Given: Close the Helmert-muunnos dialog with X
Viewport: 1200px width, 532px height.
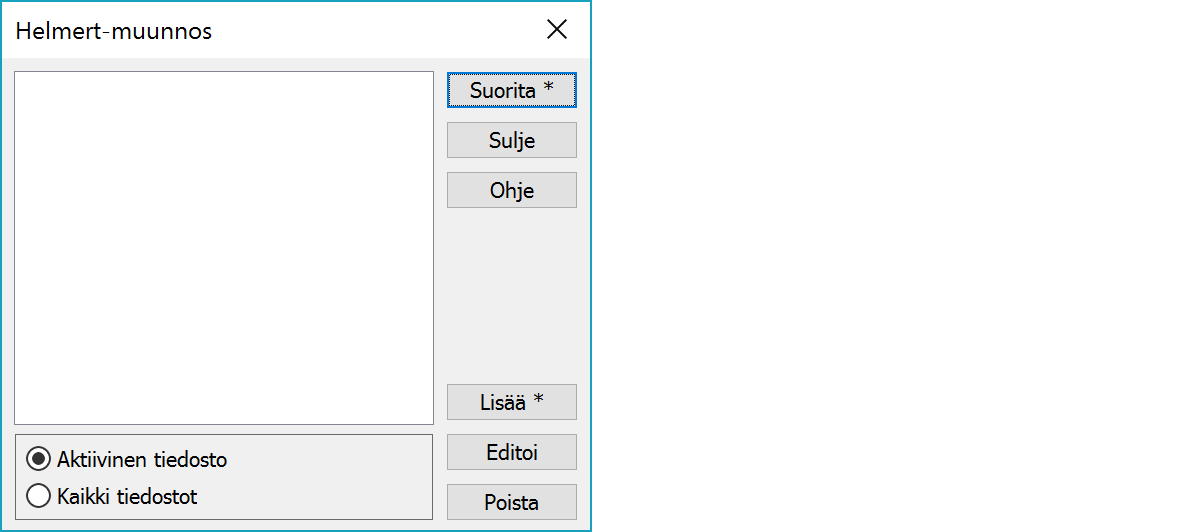Looking at the screenshot, I should coord(557,30).
